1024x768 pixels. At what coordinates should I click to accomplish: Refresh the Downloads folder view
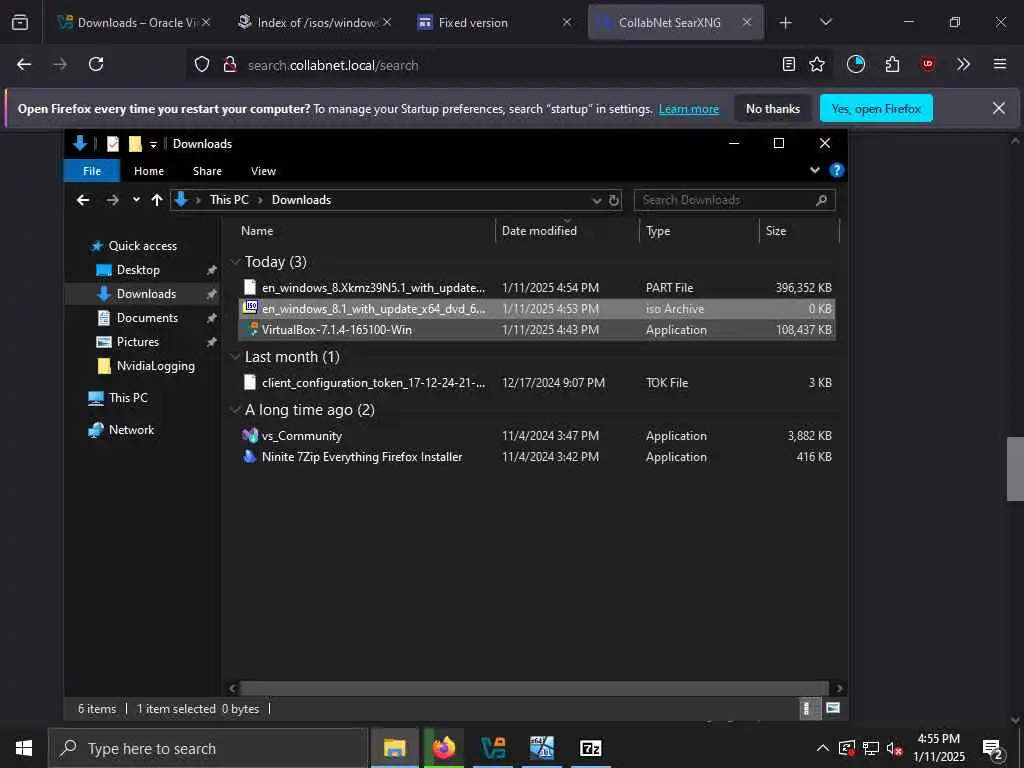pyautogui.click(x=614, y=200)
